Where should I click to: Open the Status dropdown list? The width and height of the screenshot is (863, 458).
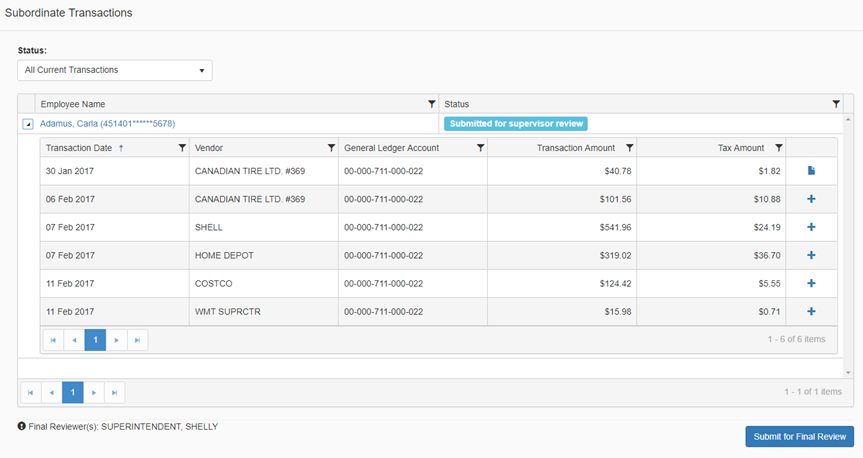tap(114, 70)
